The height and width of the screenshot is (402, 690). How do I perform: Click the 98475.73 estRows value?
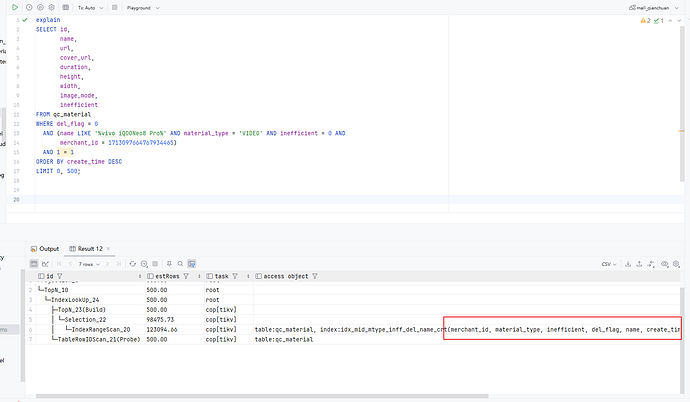(x=160, y=320)
